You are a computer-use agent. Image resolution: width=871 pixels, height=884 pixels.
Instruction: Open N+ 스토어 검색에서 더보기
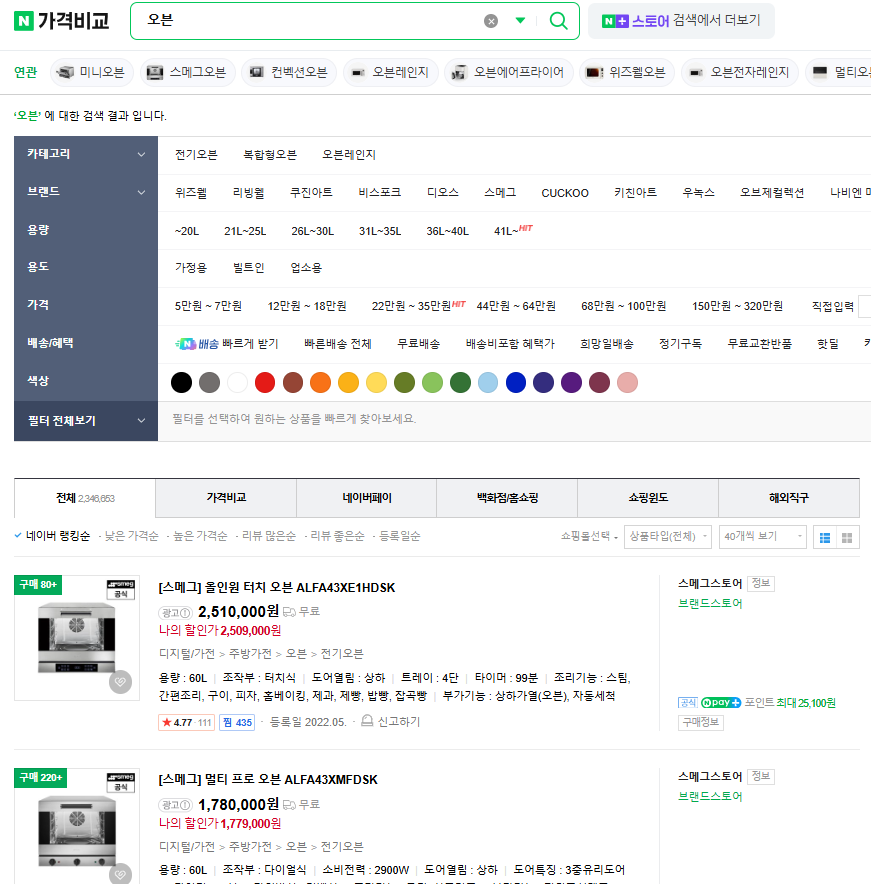click(x=681, y=21)
